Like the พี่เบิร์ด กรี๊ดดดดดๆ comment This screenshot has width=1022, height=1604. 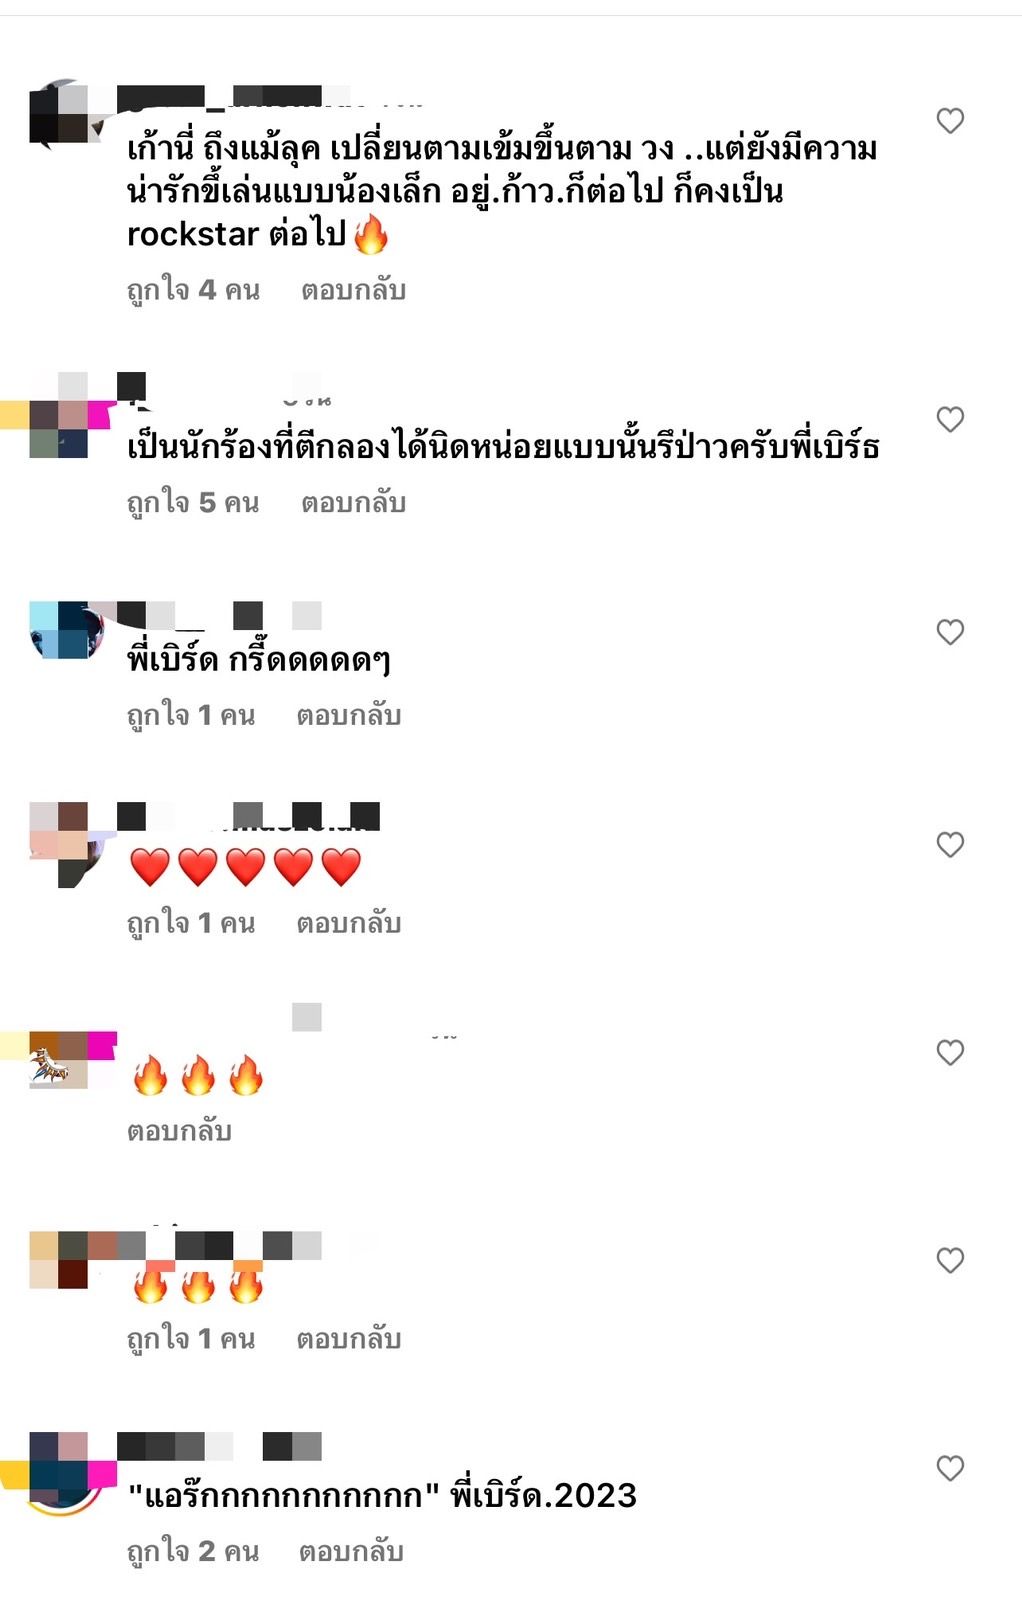pos(949,632)
